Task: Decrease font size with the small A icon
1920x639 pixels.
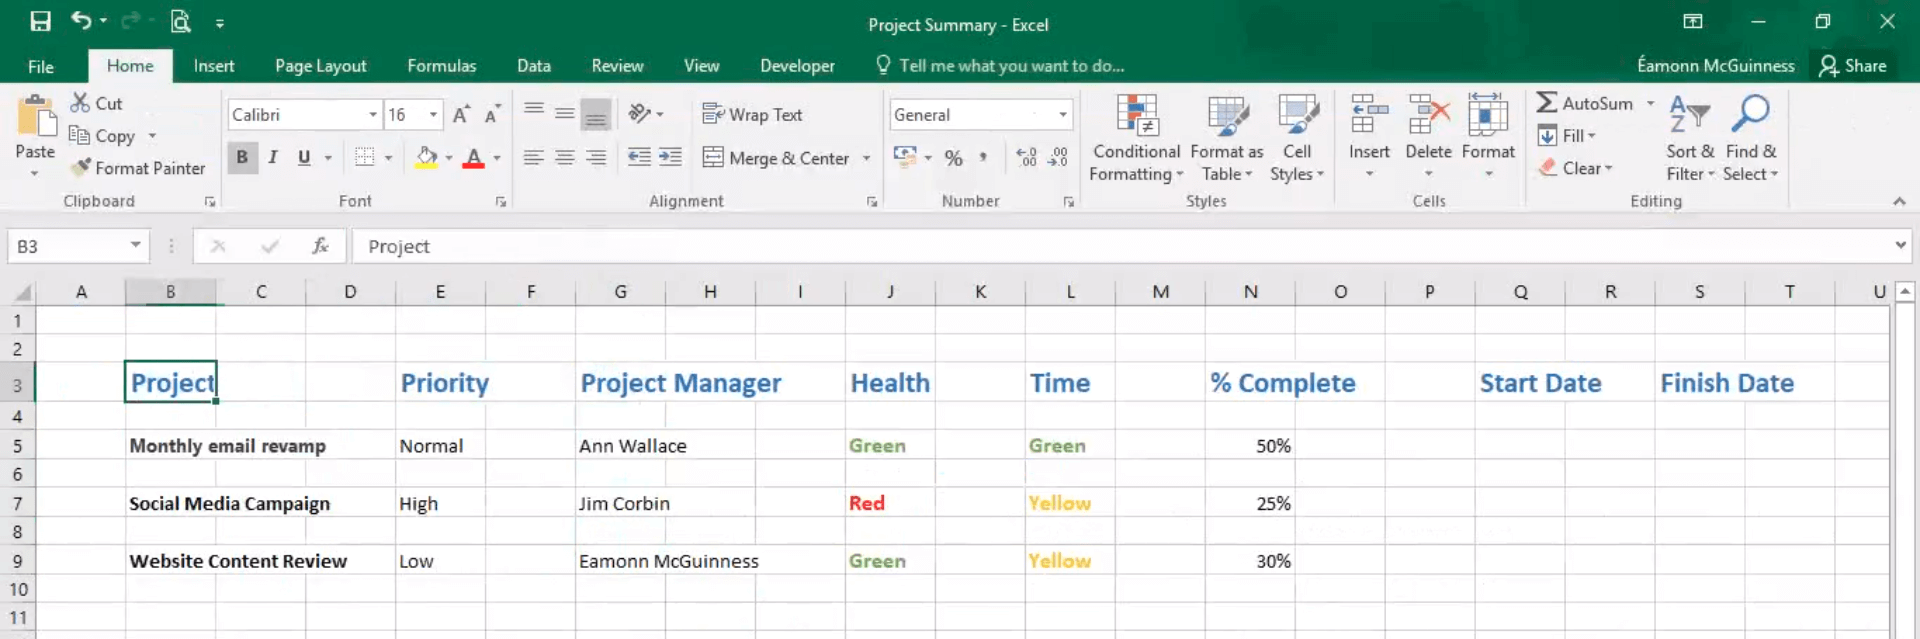Action: tap(492, 114)
